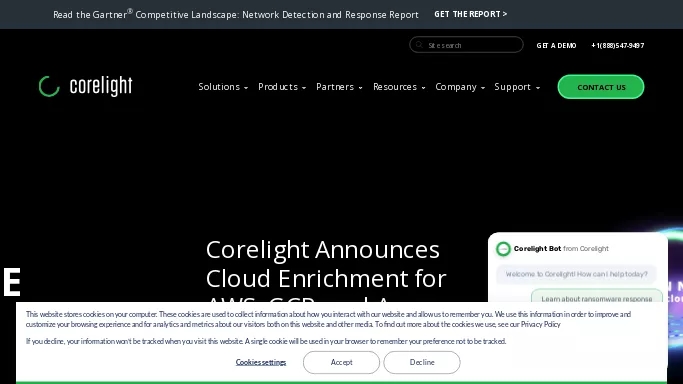Click Get the Report link

click(470, 14)
